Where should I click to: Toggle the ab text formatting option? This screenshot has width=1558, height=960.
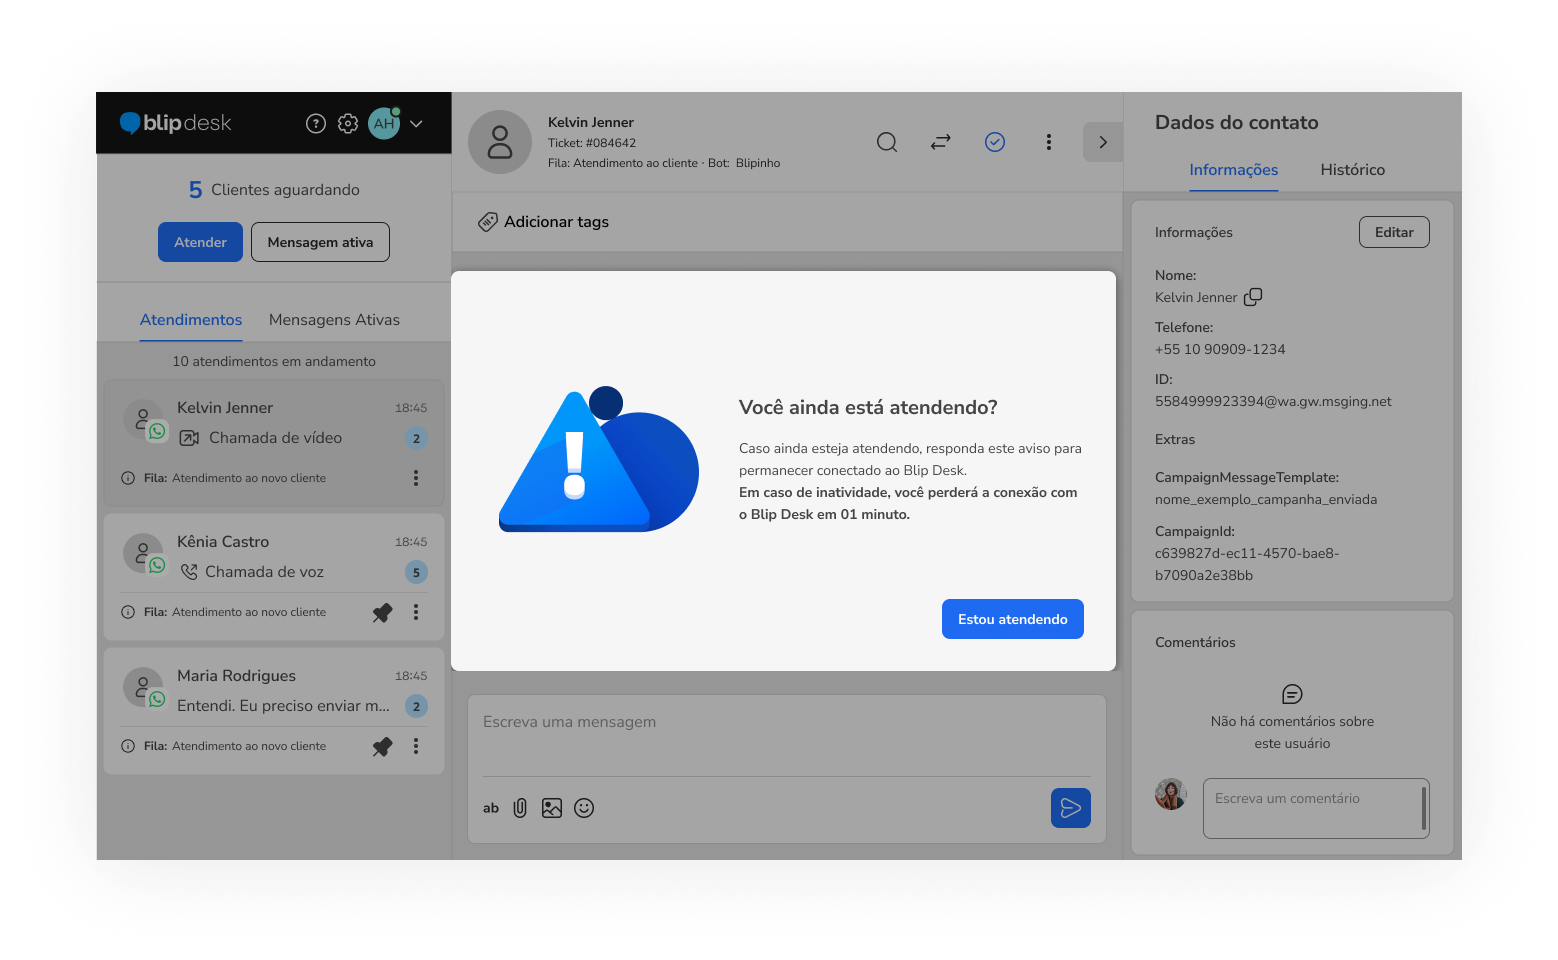pyautogui.click(x=491, y=808)
